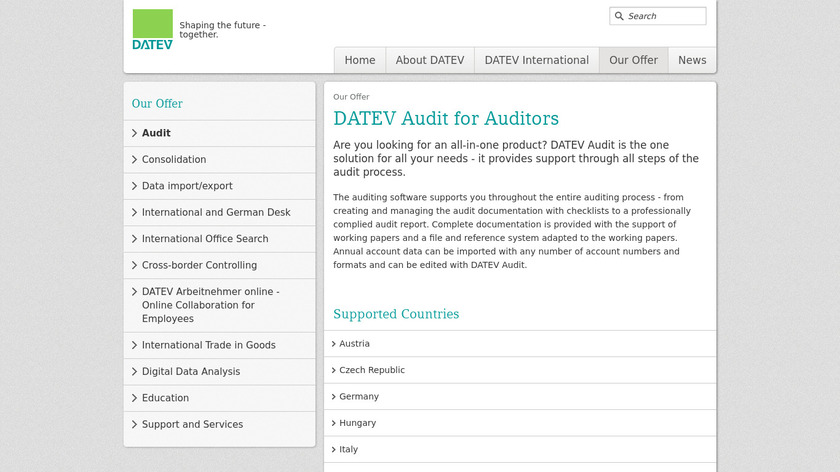The image size is (840, 472).
Task: Go to the DATEV International tab
Action: [x=537, y=60]
